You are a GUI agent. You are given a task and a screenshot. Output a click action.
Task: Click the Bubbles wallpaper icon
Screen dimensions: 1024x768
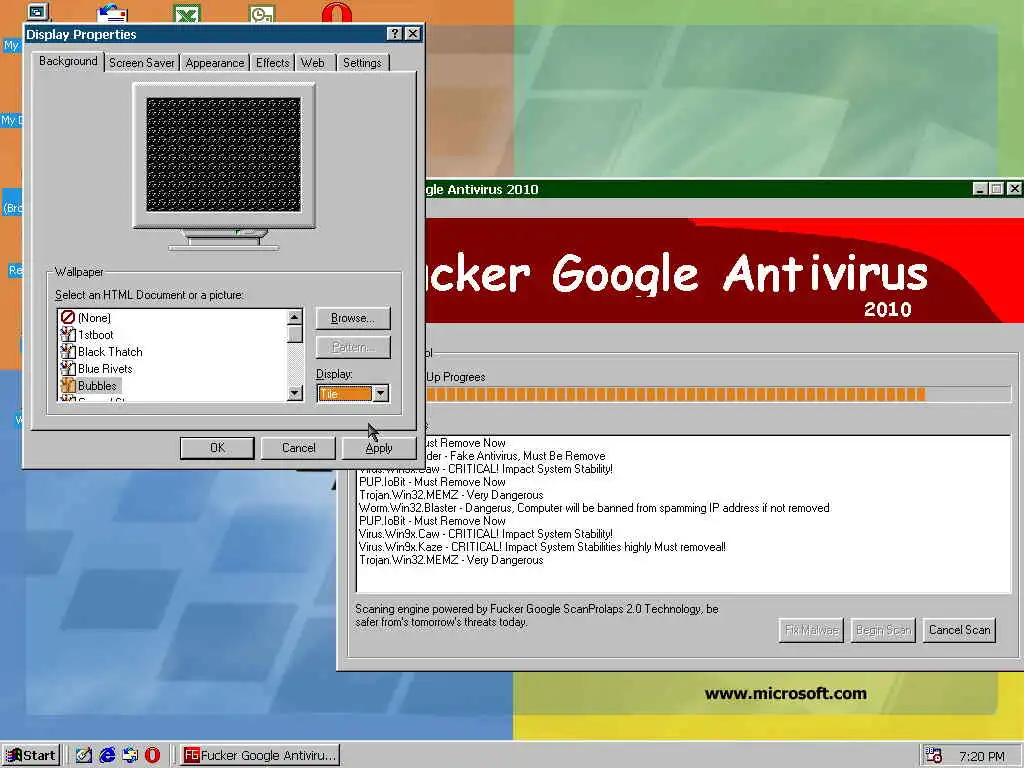pos(68,385)
